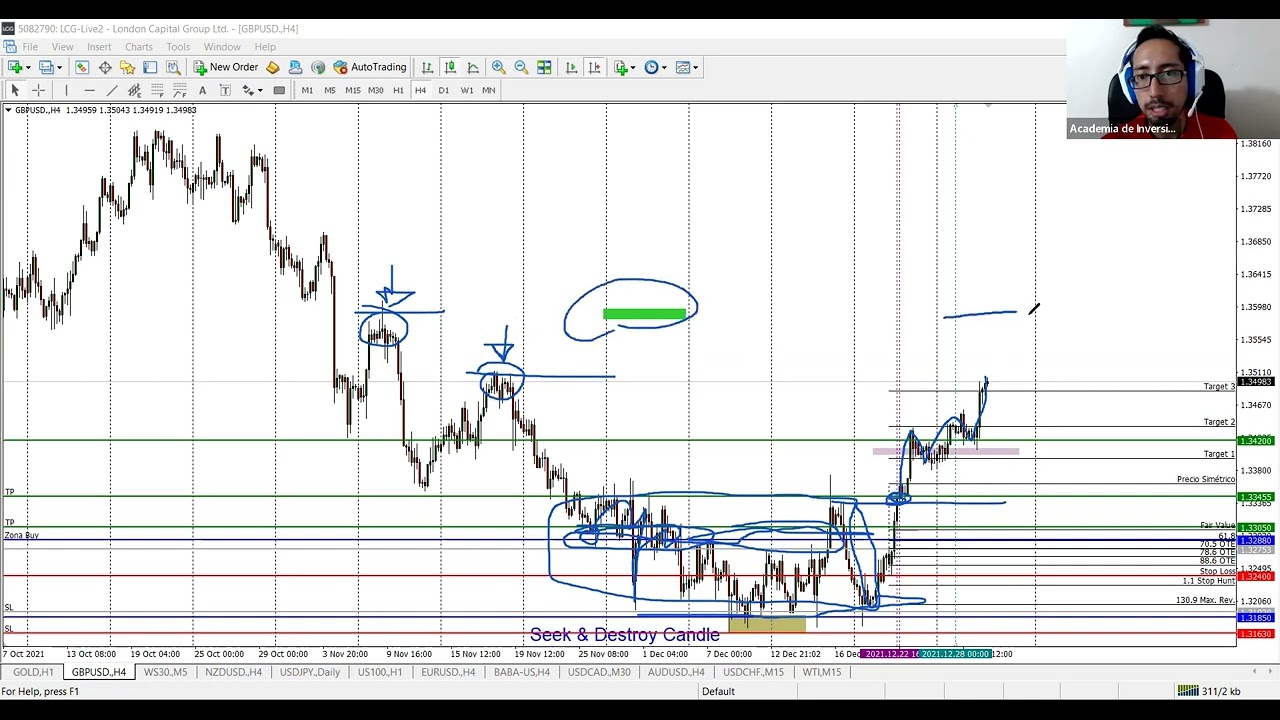The image size is (1280, 720).
Task: Open MetaEditor with the yellow diamond icon
Action: click(x=272, y=67)
